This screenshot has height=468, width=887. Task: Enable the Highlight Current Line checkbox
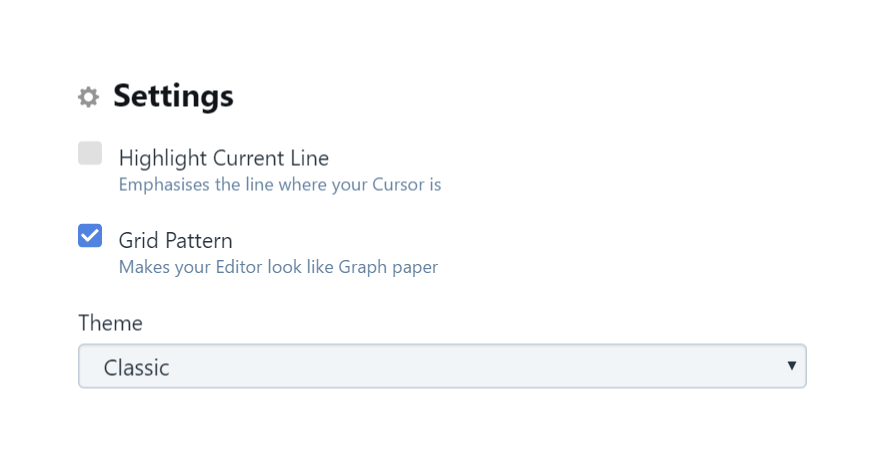[90, 153]
